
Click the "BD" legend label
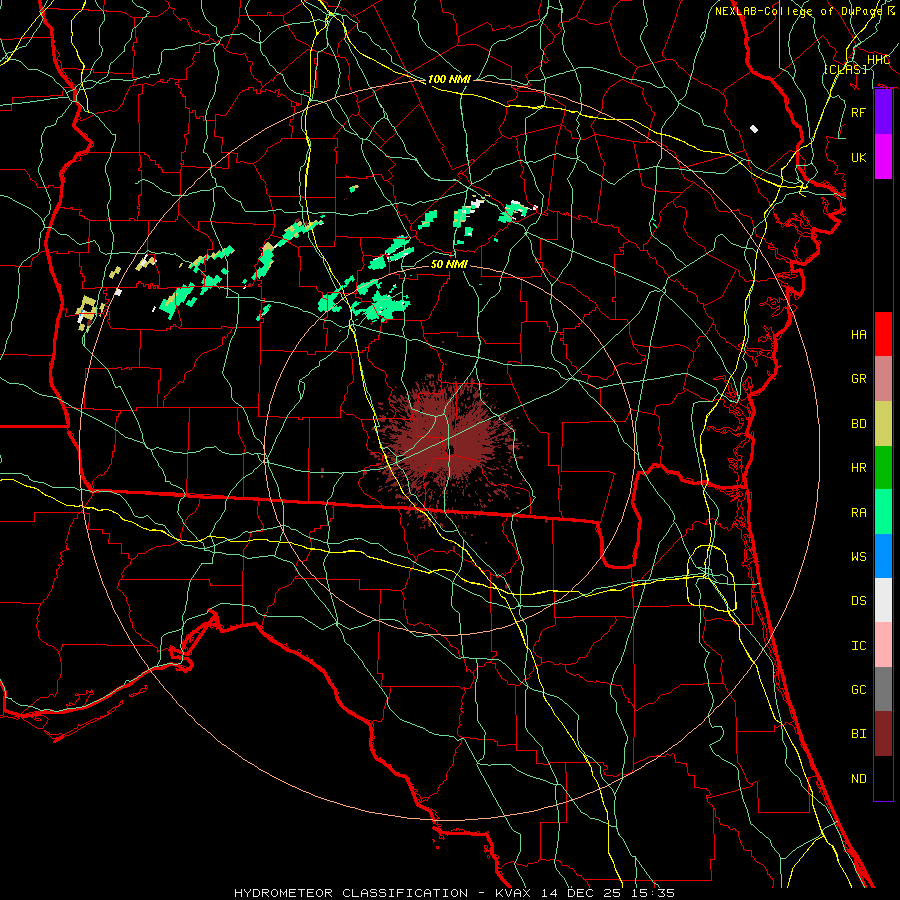(x=859, y=424)
